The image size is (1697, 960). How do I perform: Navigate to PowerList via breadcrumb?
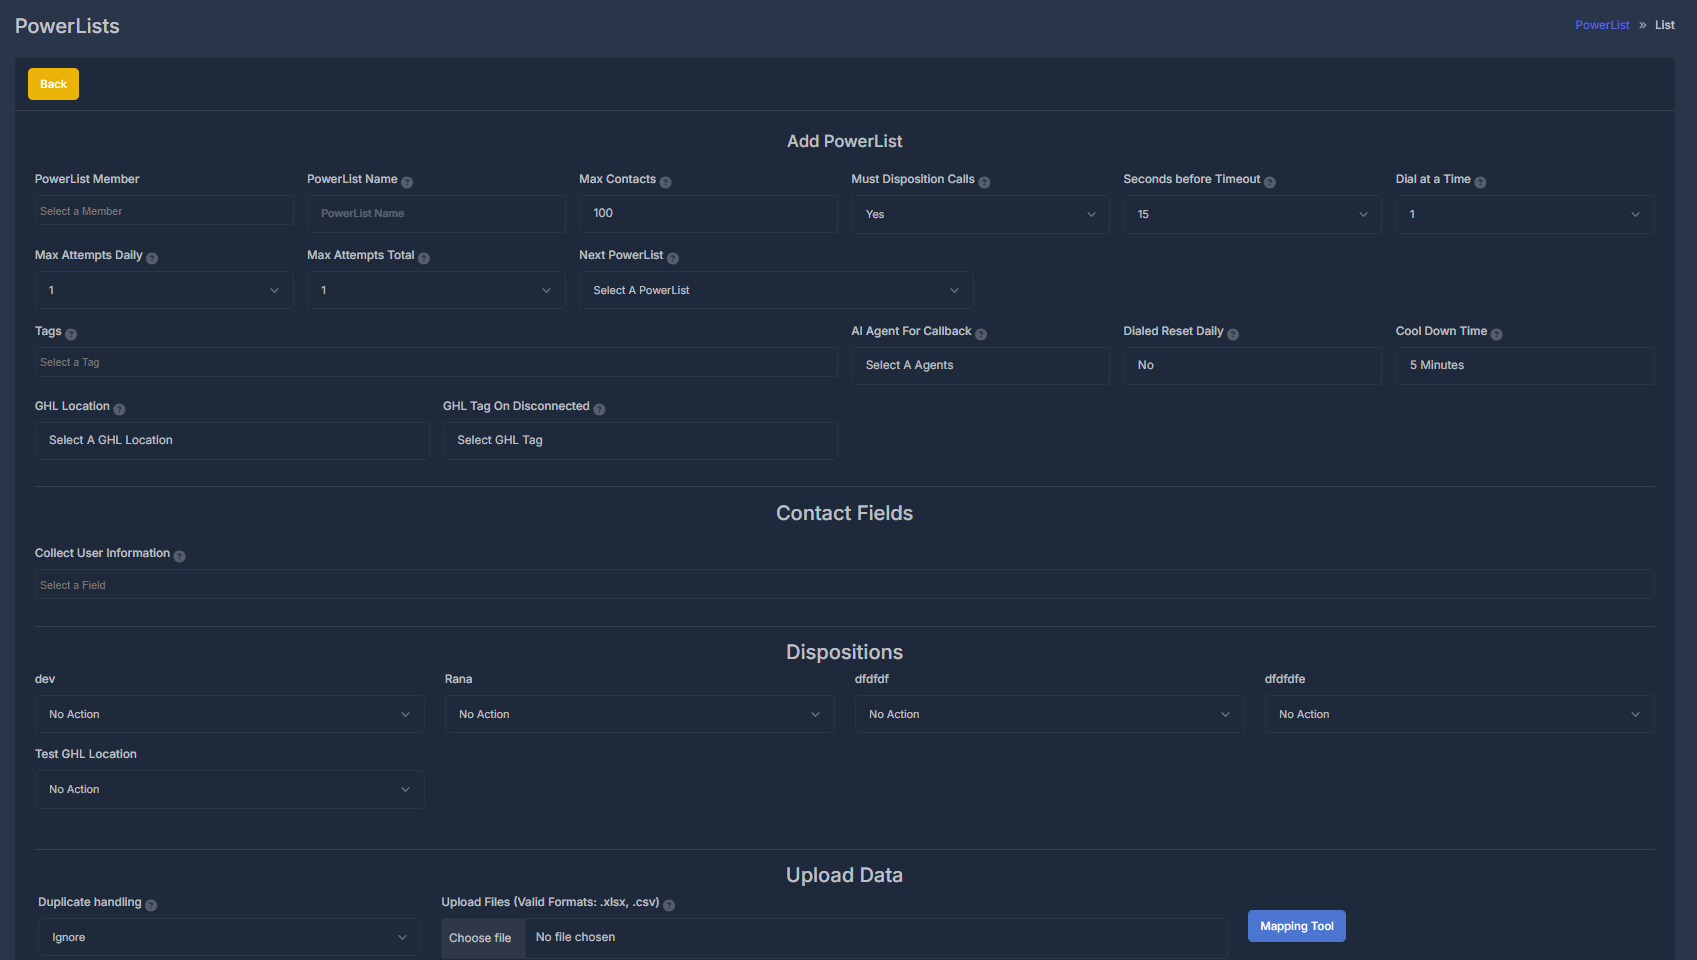1602,24
